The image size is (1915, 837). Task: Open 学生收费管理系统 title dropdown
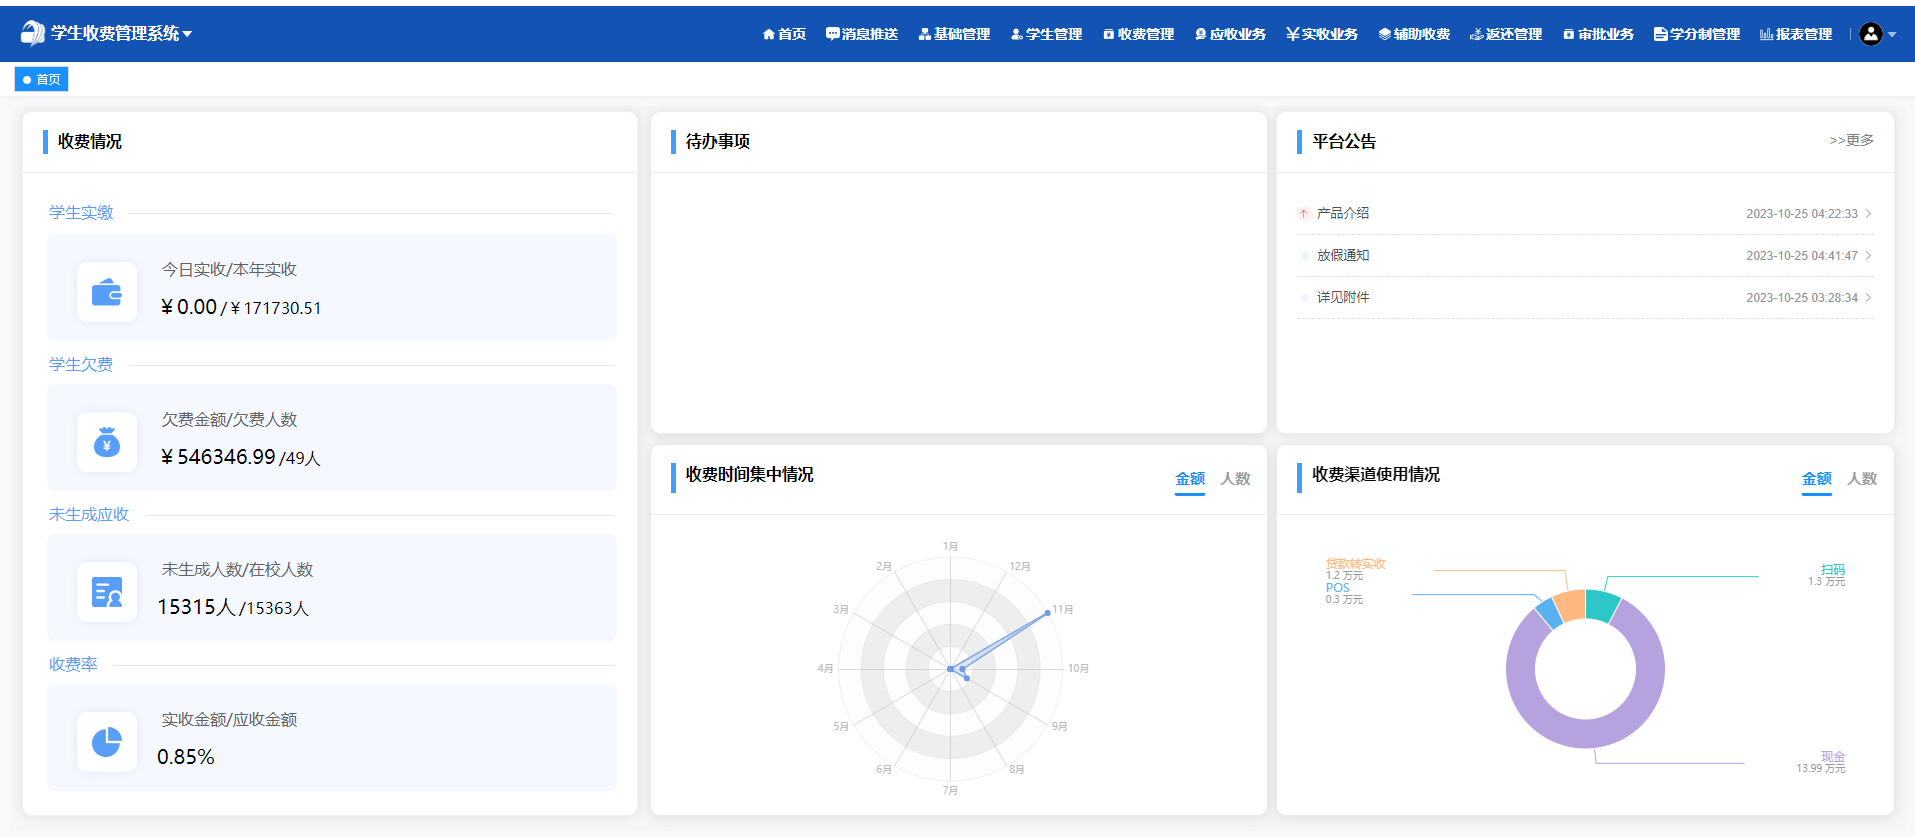[121, 33]
